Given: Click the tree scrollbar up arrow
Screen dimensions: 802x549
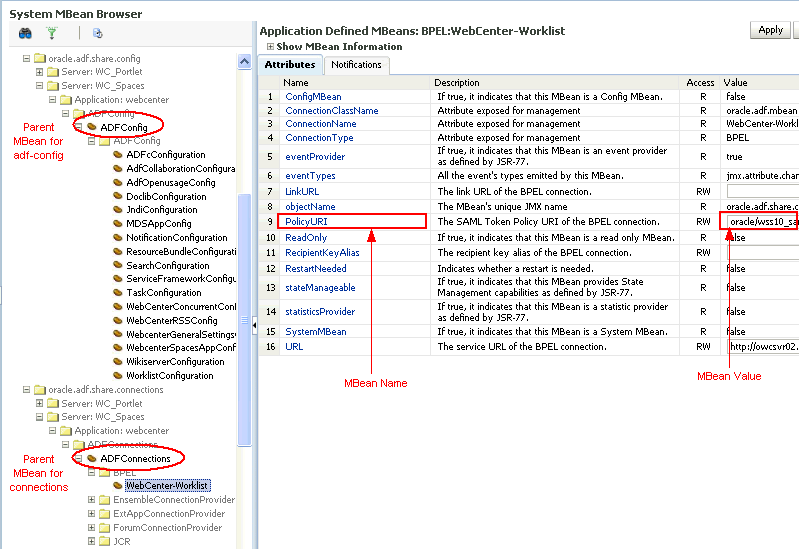Looking at the screenshot, I should click(x=244, y=62).
